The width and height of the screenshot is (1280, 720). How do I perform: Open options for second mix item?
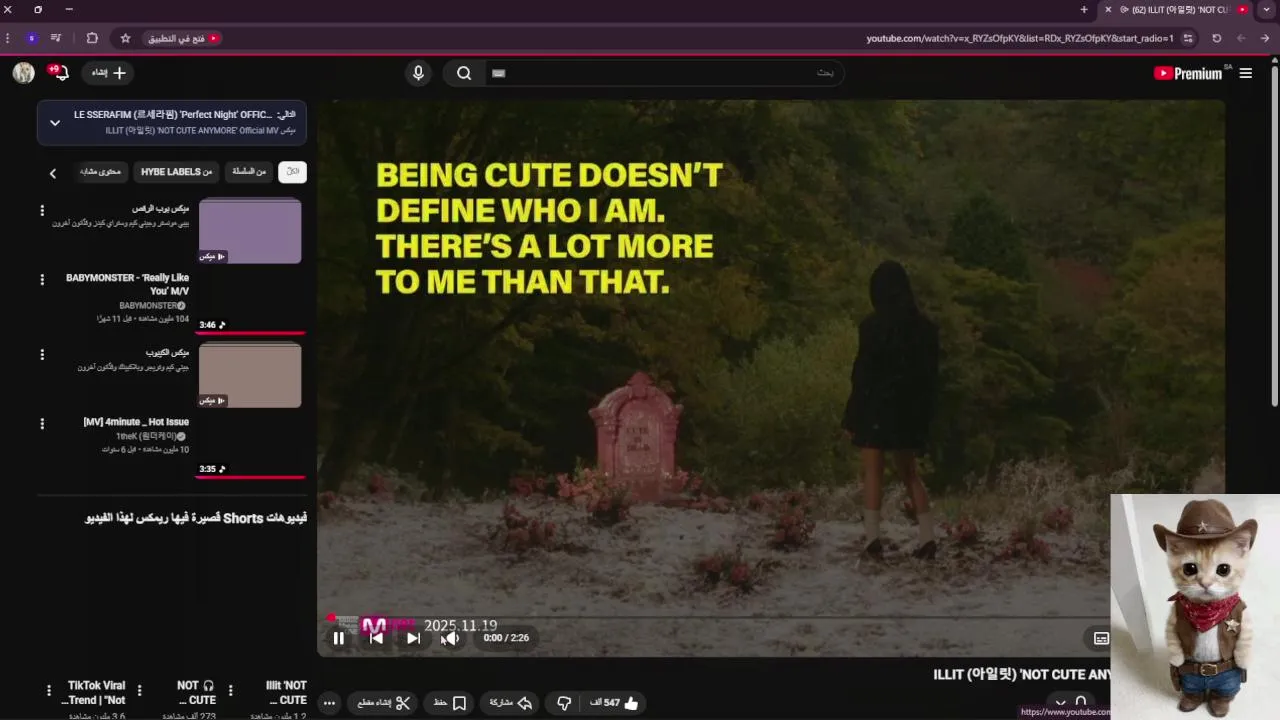[42, 355]
